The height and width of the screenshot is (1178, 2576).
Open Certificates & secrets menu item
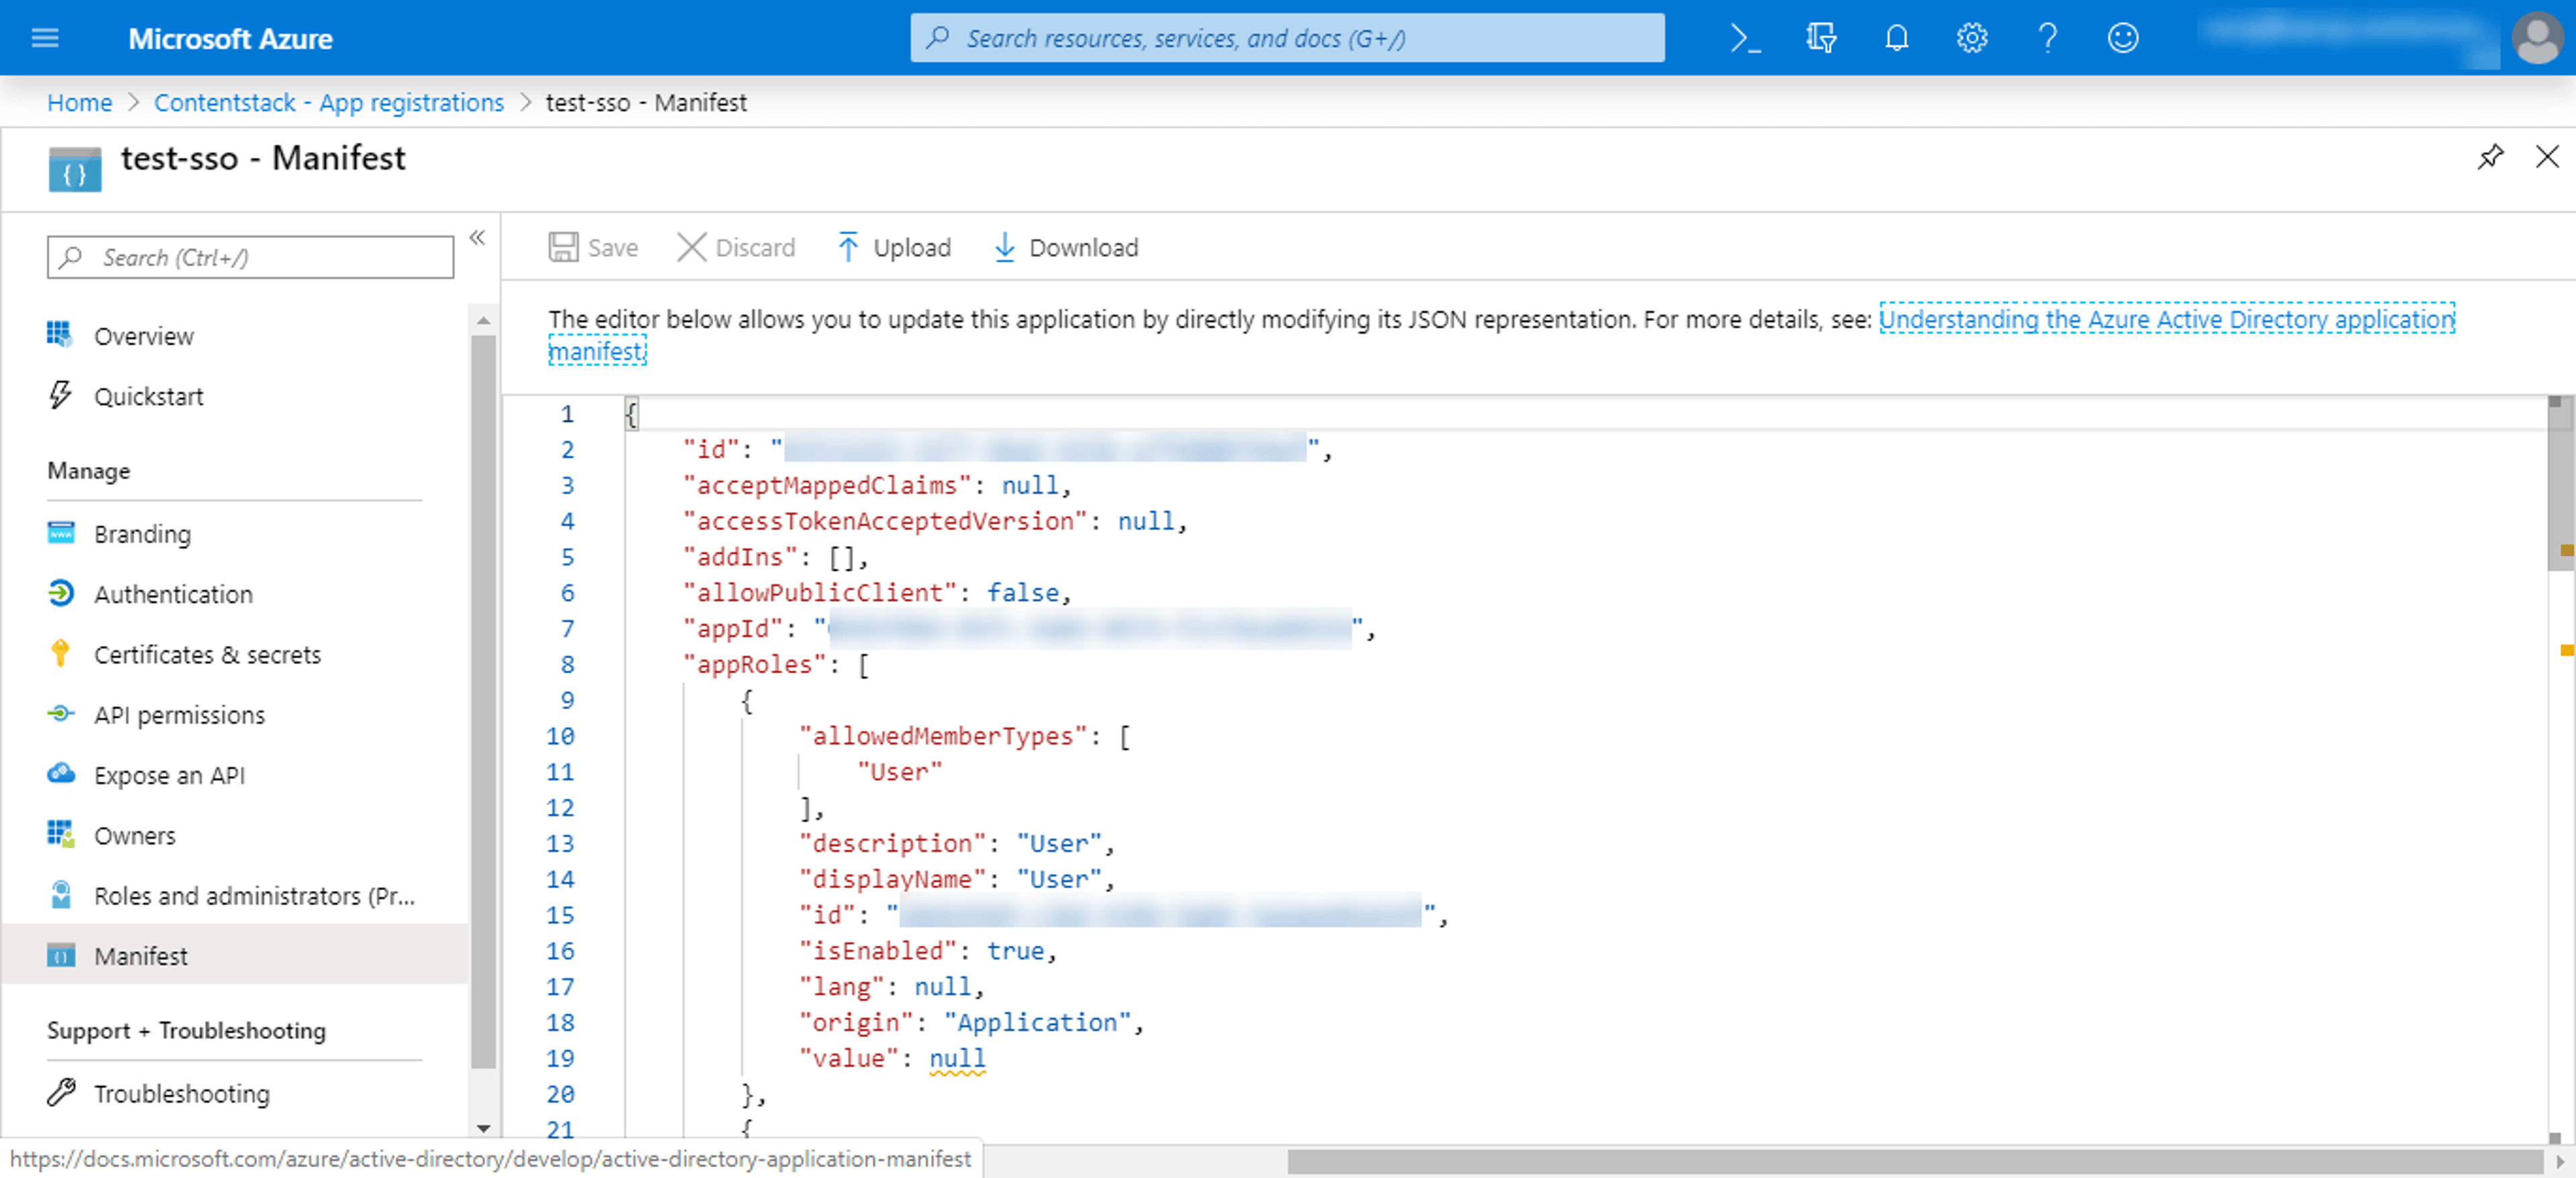coord(207,654)
